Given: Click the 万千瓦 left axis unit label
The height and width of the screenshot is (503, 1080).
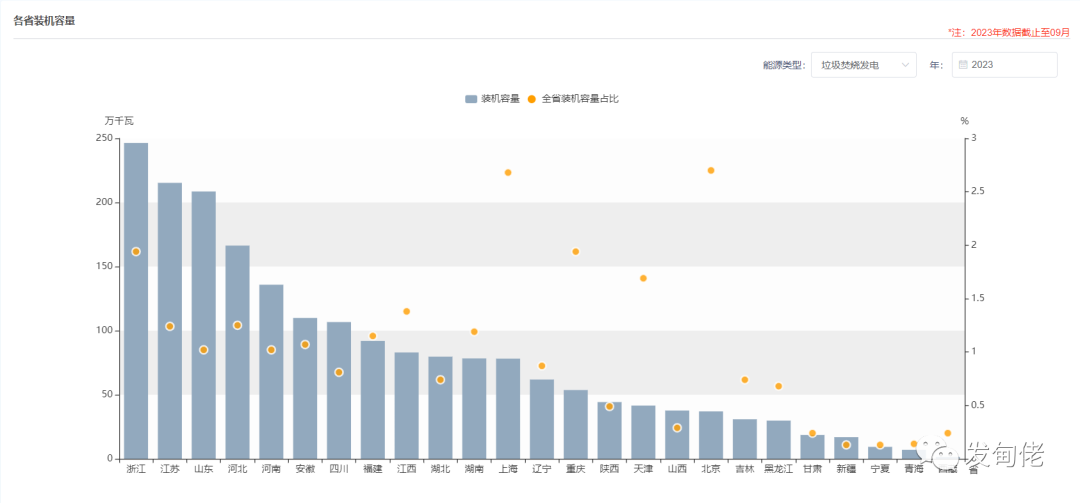Looking at the screenshot, I should click(119, 121).
